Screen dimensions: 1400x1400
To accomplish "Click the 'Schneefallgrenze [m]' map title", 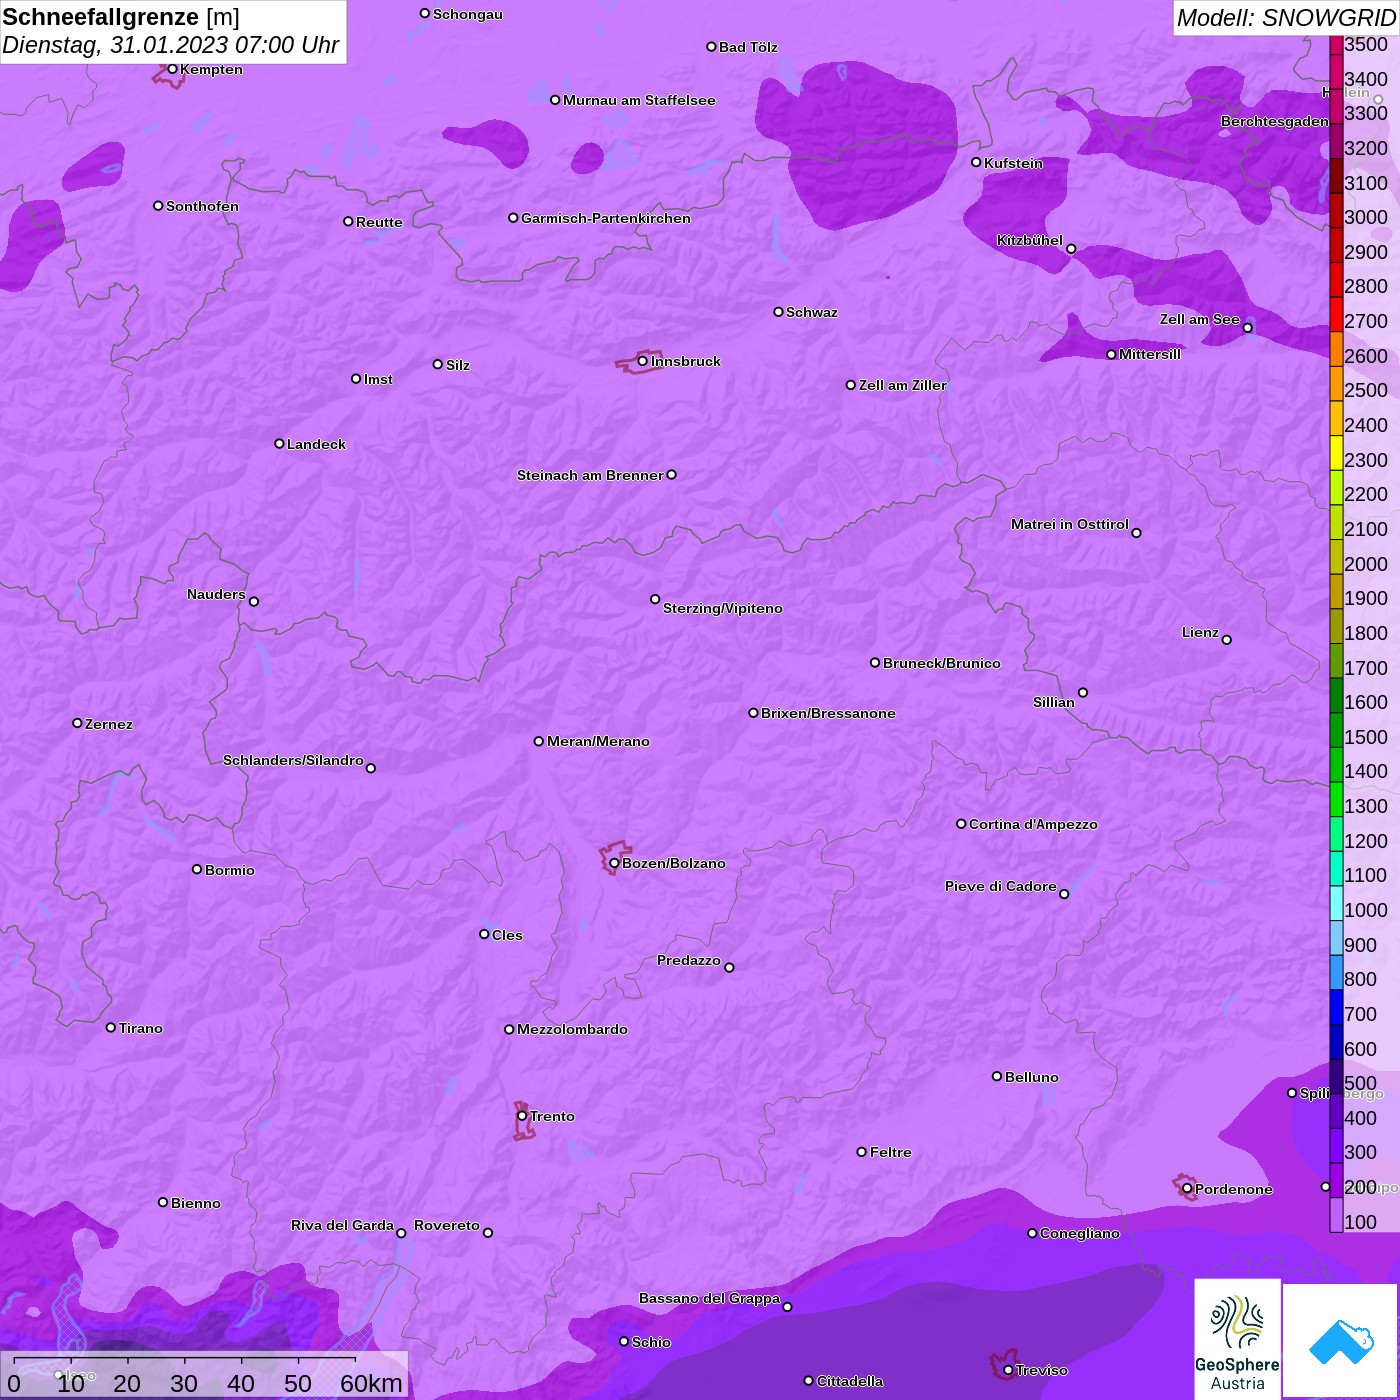I will pyautogui.click(x=121, y=17).
